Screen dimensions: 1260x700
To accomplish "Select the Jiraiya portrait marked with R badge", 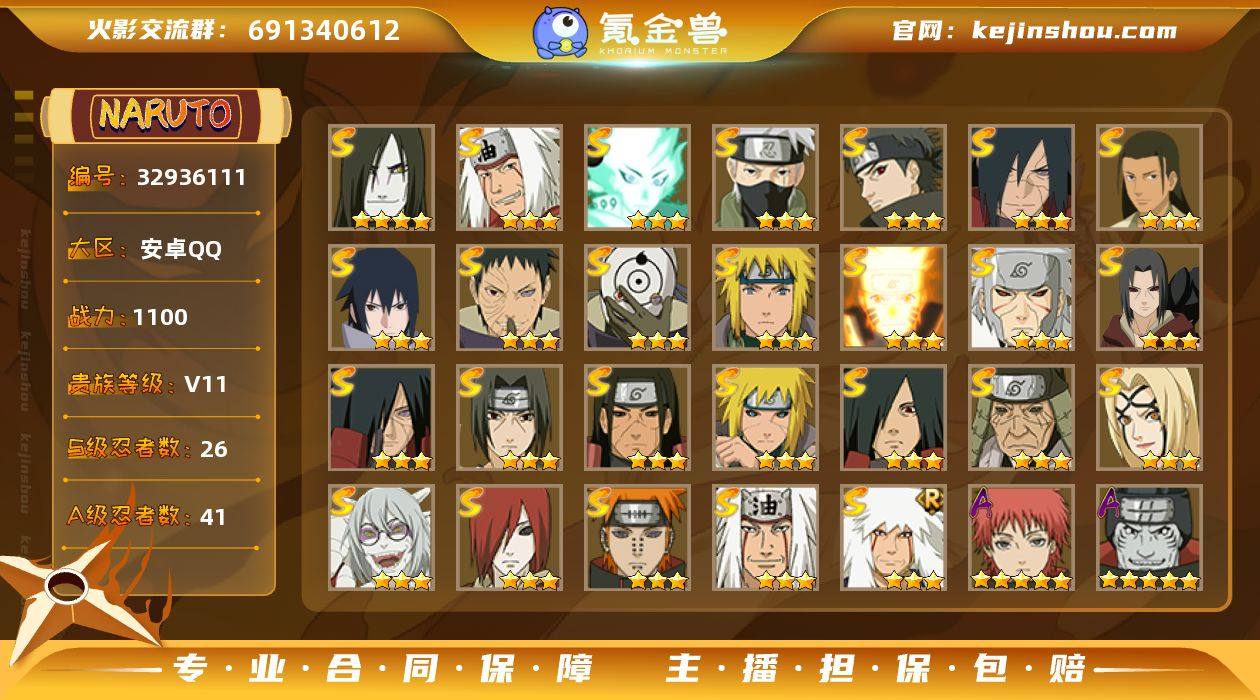I will click(x=894, y=538).
